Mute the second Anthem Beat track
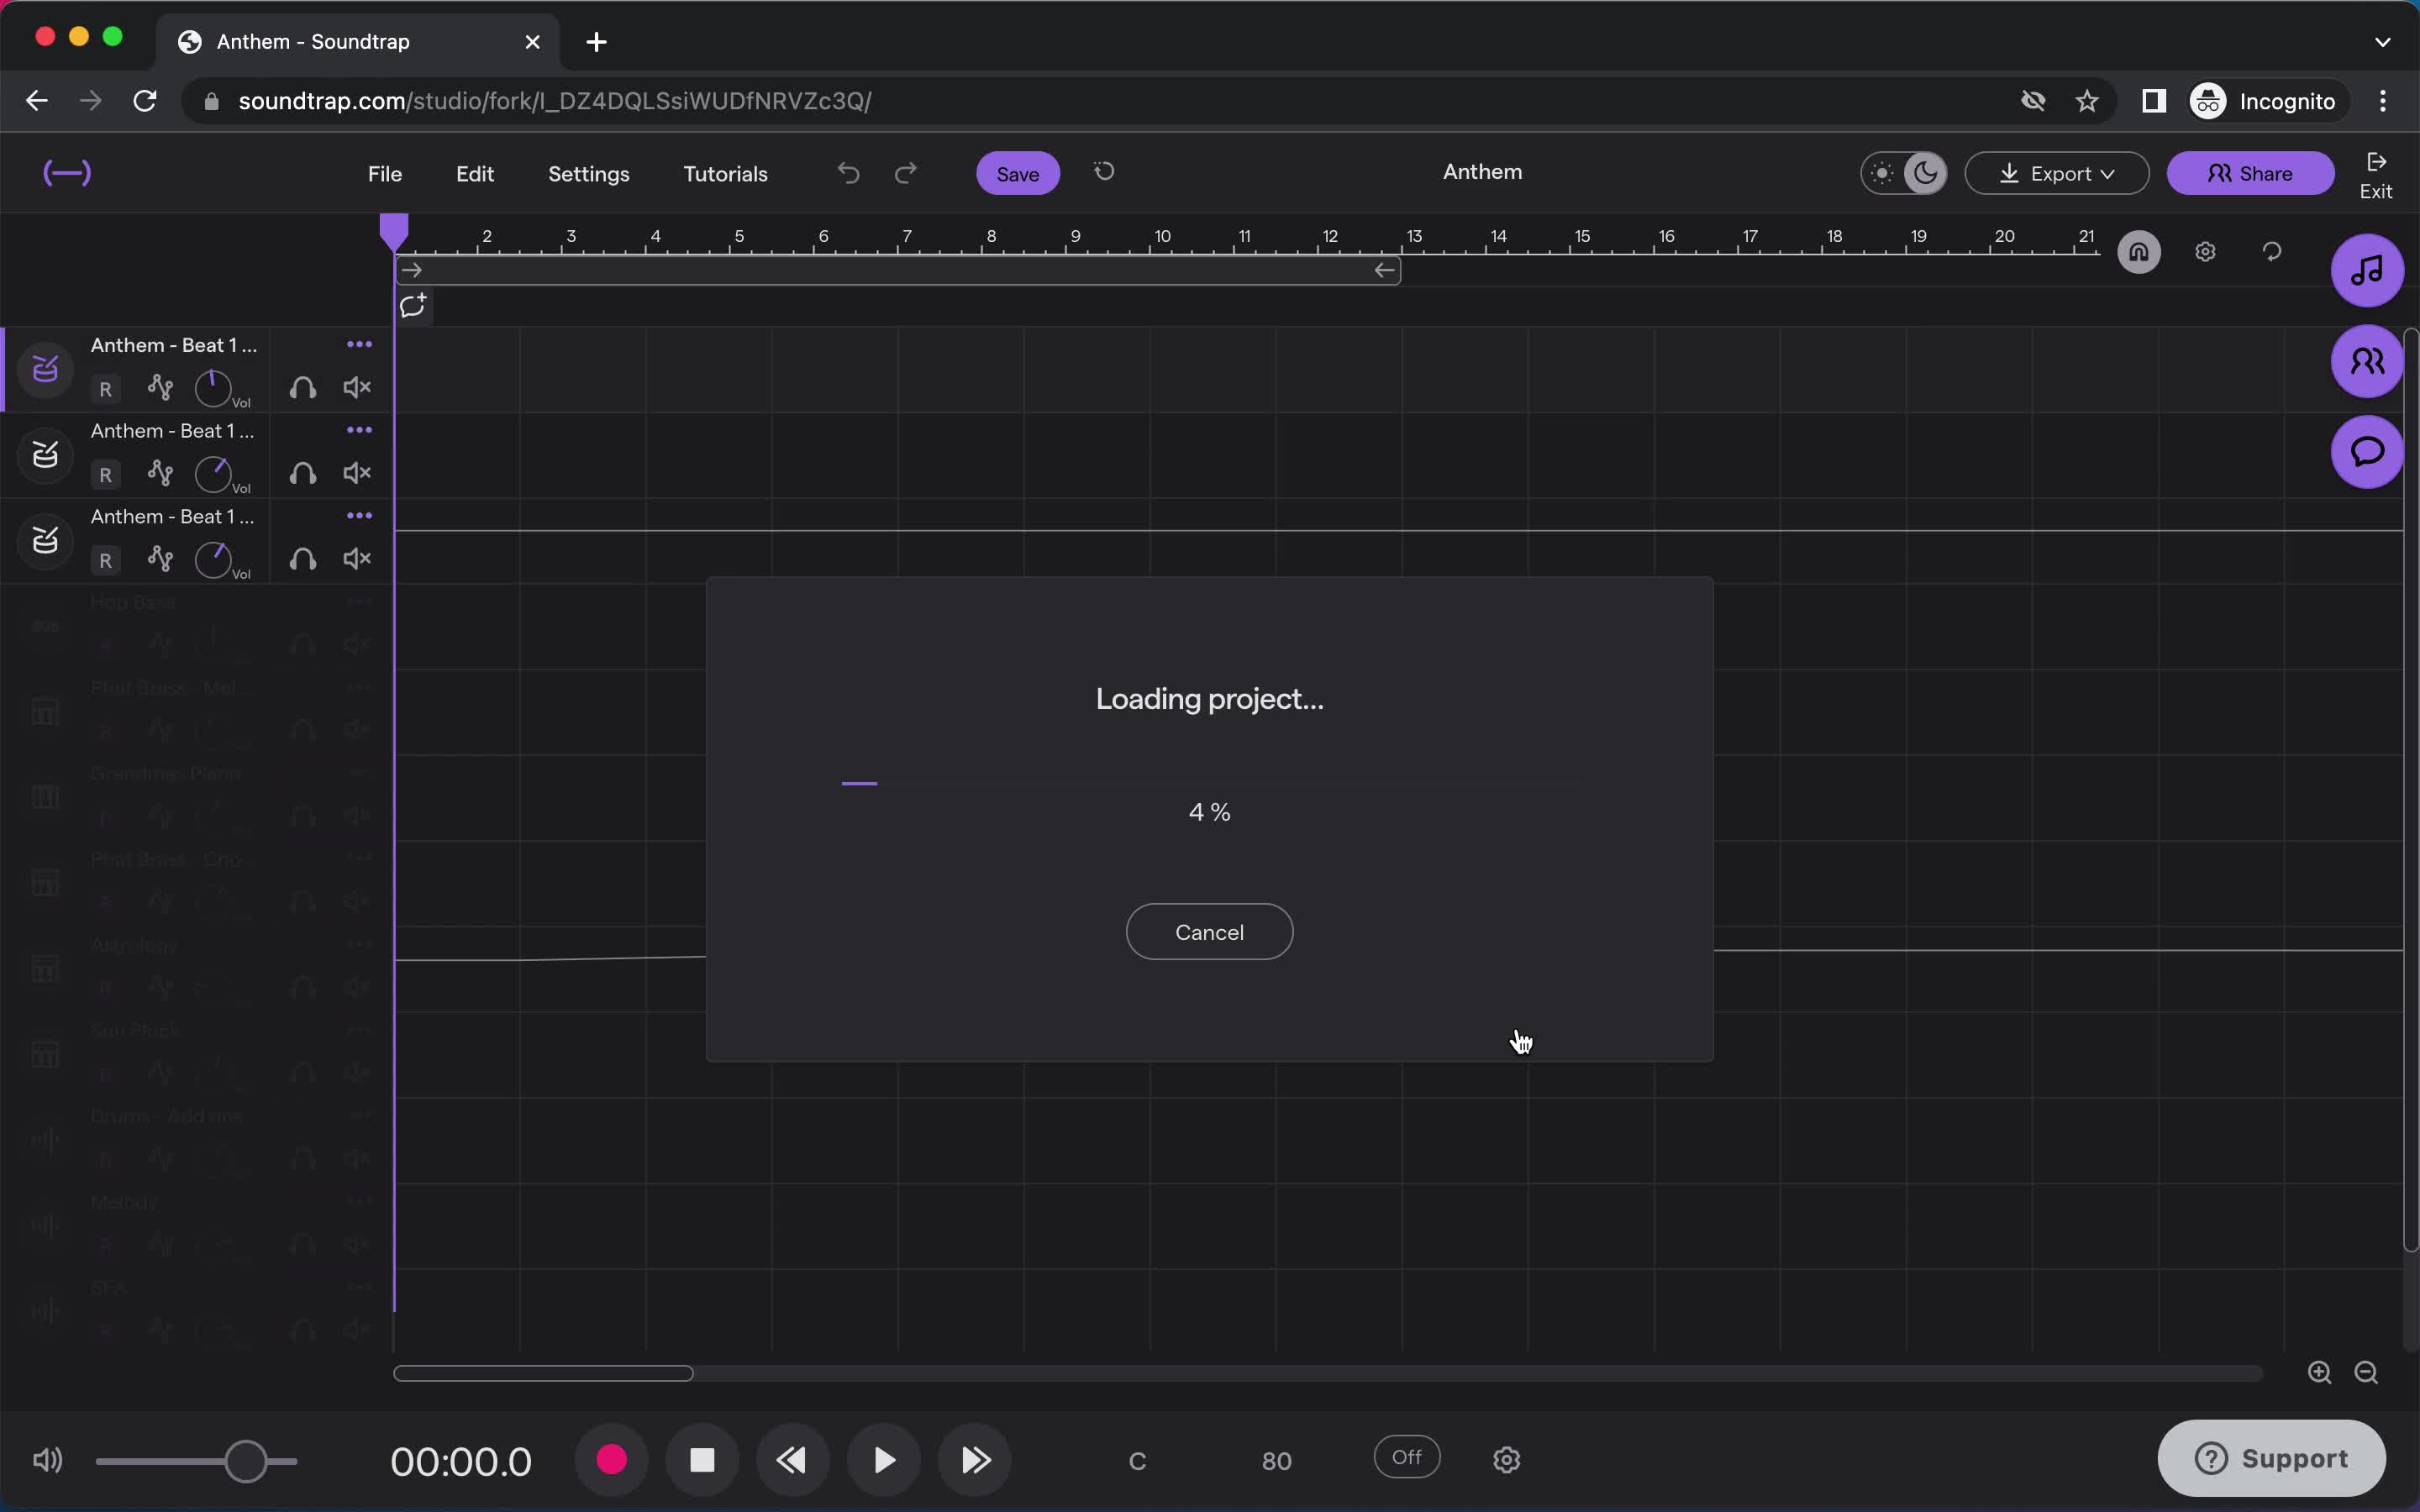The width and height of the screenshot is (2420, 1512). click(x=357, y=473)
